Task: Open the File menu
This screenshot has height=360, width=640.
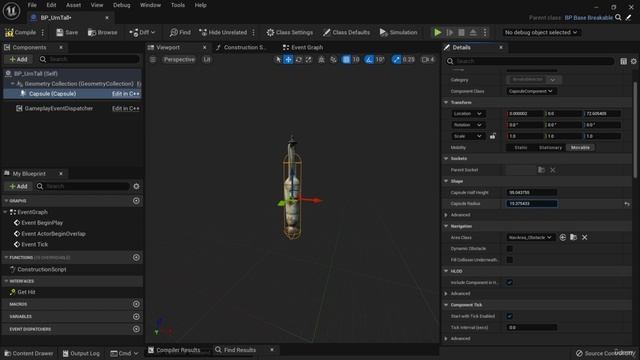Action: click(x=32, y=5)
